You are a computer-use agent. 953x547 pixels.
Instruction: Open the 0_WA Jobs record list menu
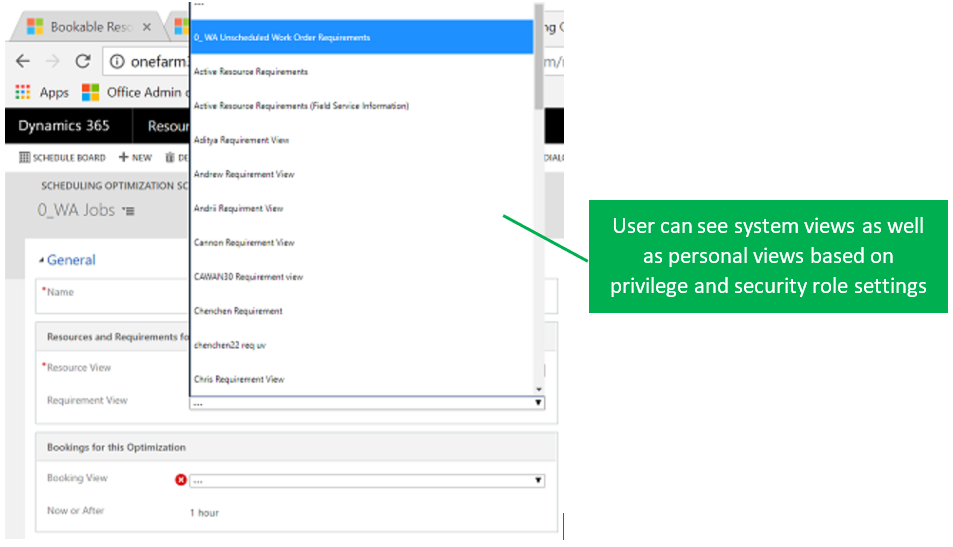coord(128,211)
